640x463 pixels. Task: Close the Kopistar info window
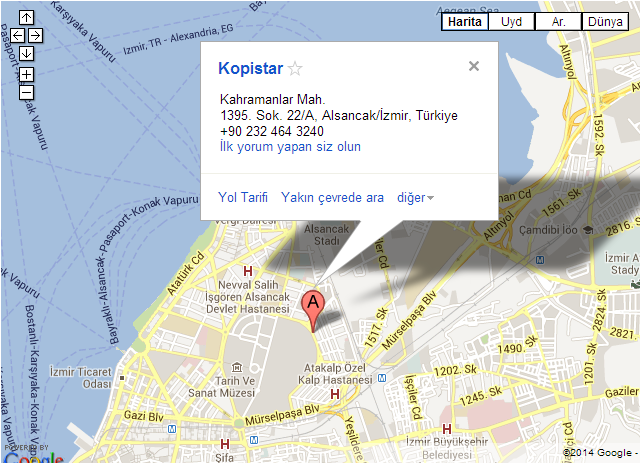point(474,66)
